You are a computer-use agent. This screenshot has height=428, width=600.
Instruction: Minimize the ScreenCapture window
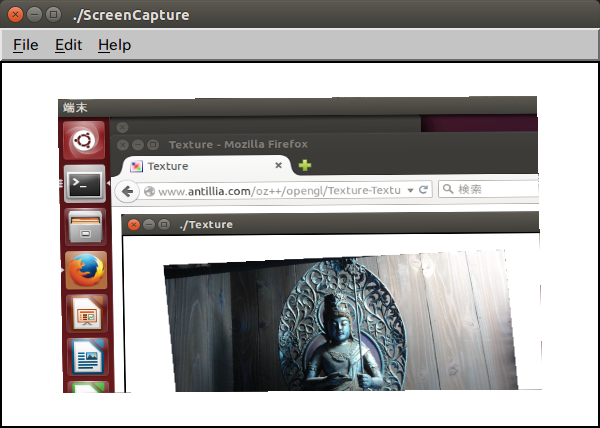click(34, 15)
